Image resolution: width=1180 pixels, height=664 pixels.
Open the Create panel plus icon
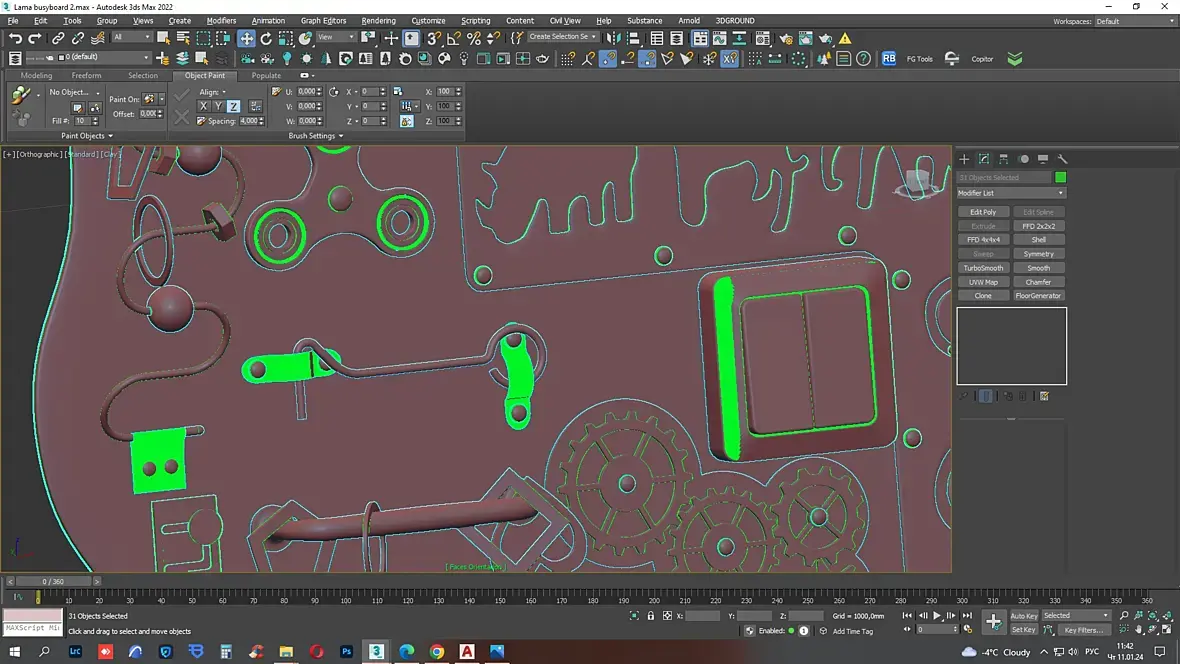point(964,159)
